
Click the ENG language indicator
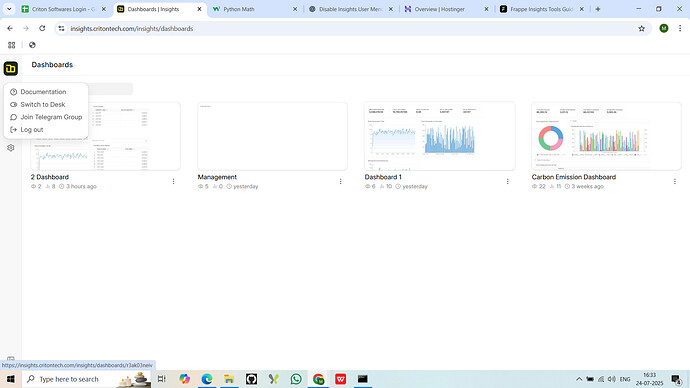[x=625, y=379]
